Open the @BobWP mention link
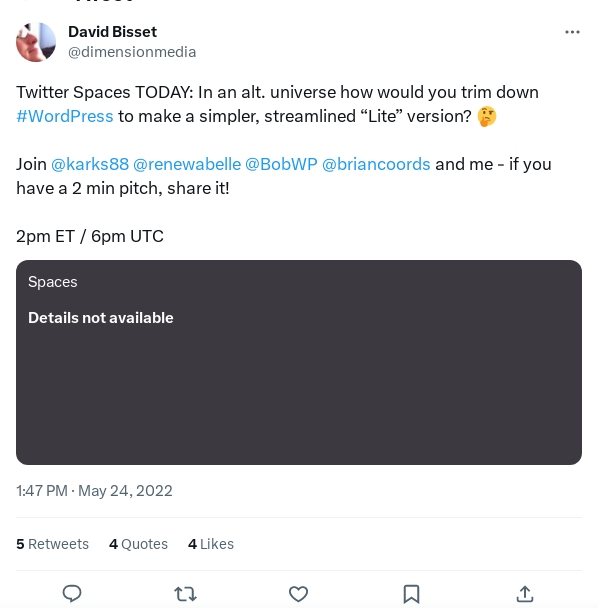The height and width of the screenshot is (608, 598). click(x=282, y=164)
